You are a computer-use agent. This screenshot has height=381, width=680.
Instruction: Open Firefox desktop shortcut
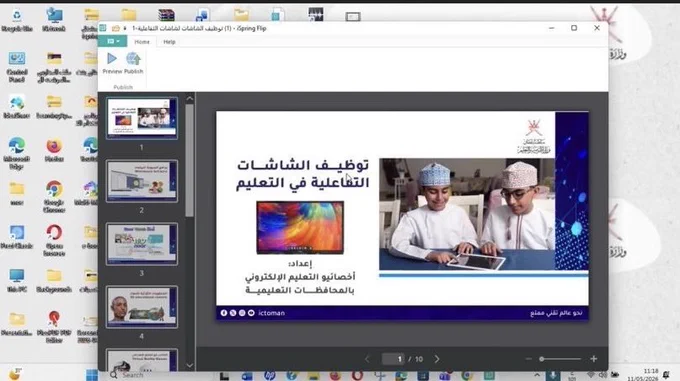pyautogui.click(x=54, y=150)
